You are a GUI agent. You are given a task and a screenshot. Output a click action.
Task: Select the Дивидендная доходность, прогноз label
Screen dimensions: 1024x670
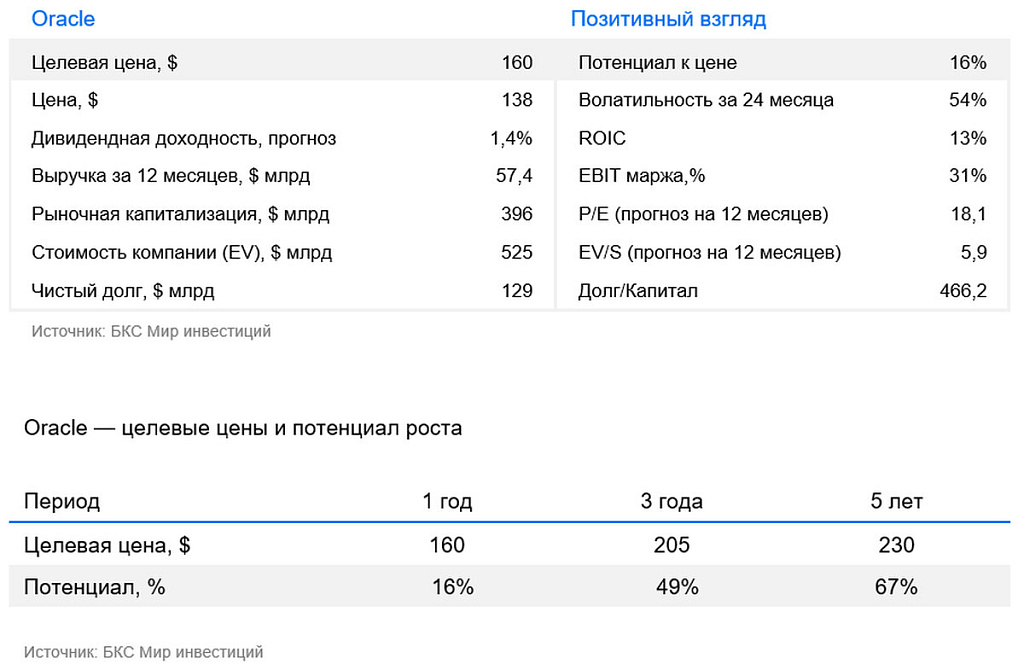[x=183, y=138]
